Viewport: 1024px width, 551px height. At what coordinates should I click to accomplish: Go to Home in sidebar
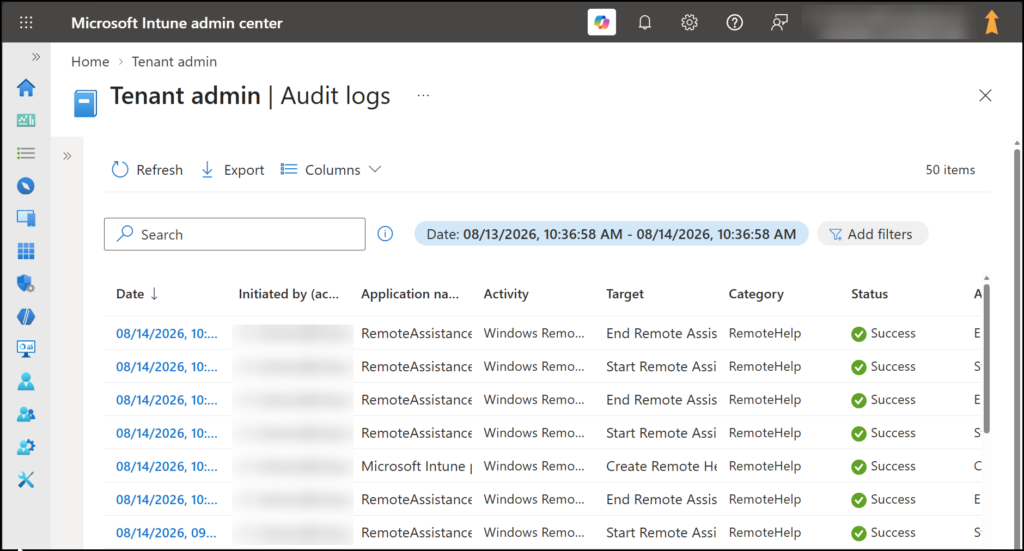coord(26,87)
